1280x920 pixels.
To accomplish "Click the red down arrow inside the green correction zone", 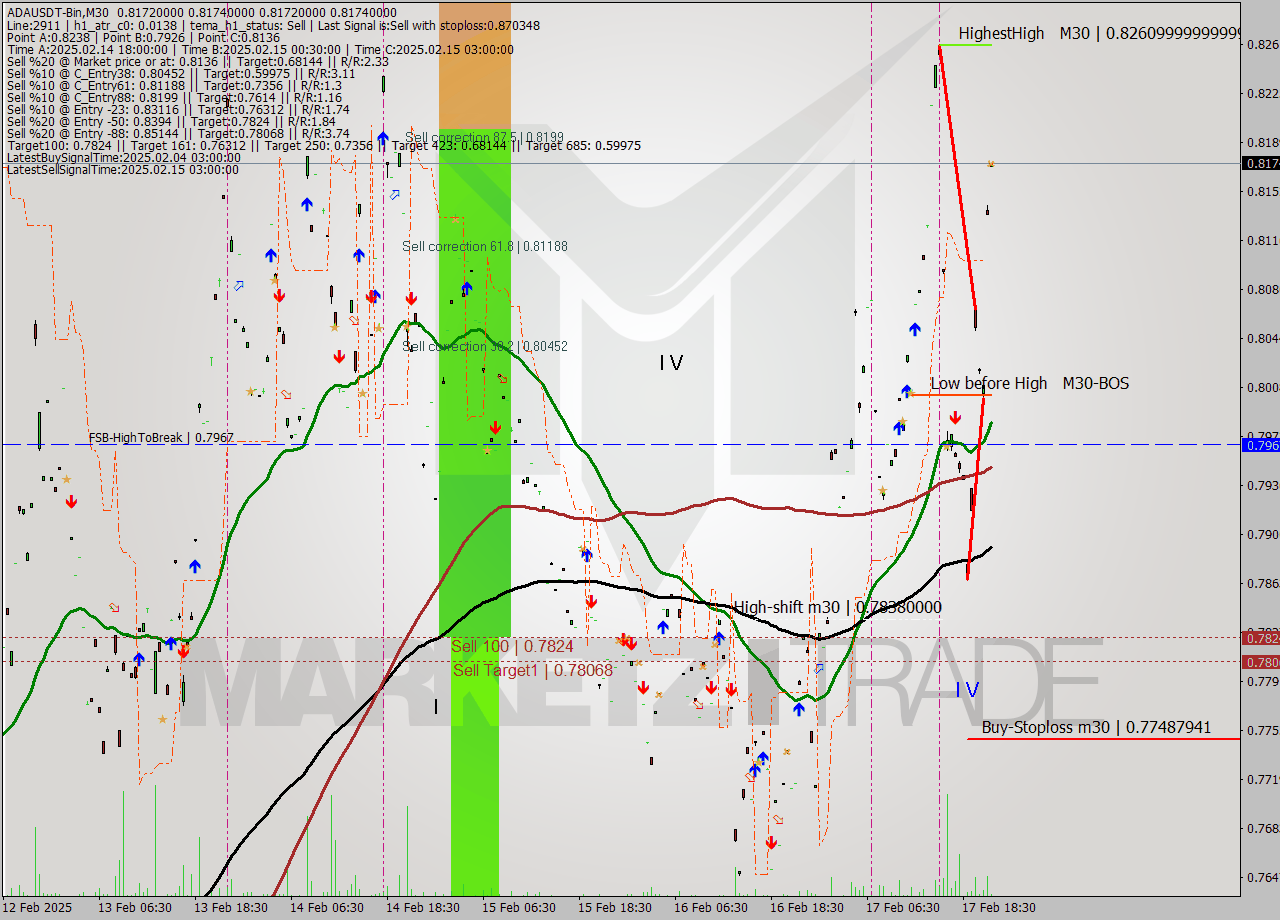I will point(496,427).
